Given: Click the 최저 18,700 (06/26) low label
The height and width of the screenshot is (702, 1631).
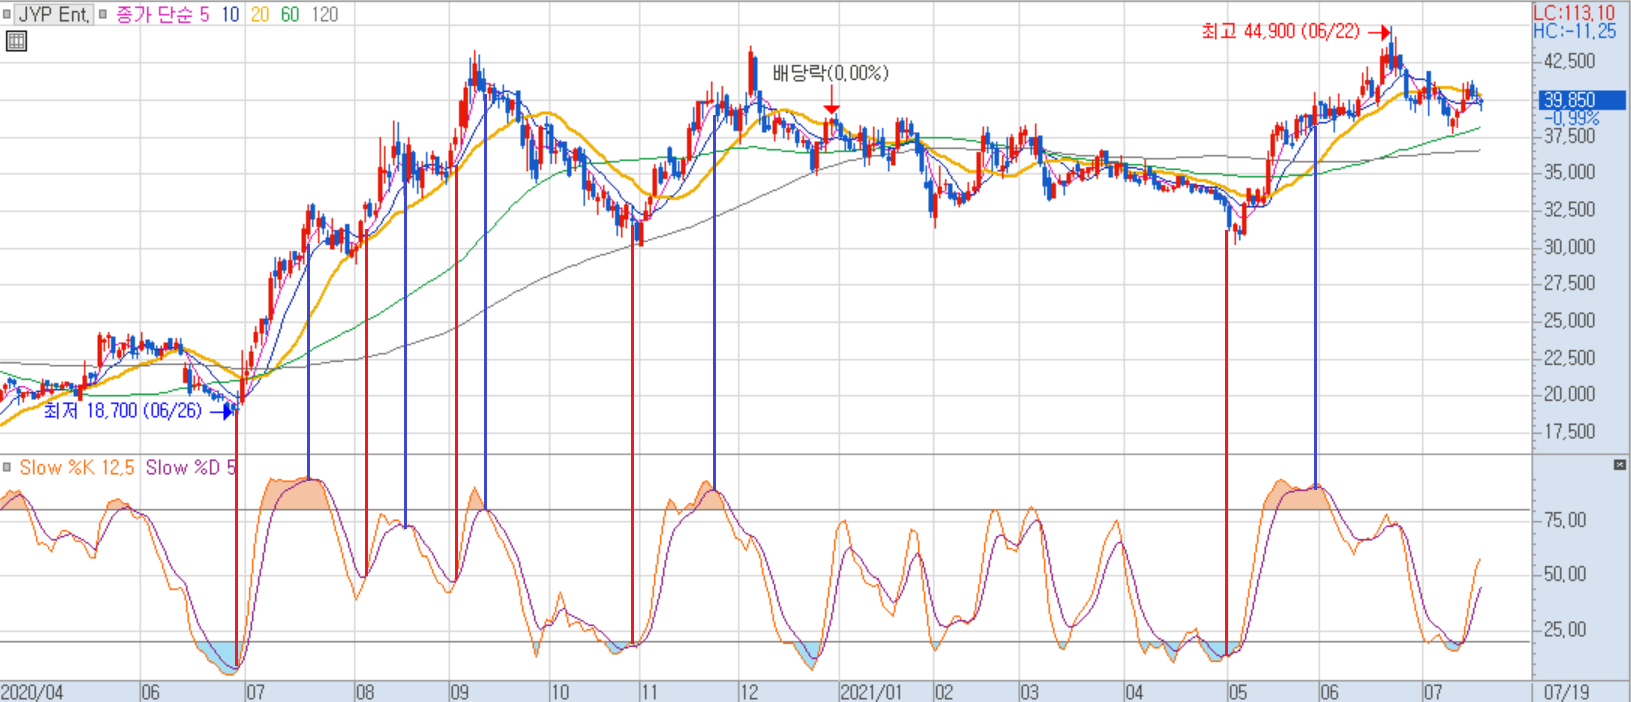Looking at the screenshot, I should tap(122, 411).
